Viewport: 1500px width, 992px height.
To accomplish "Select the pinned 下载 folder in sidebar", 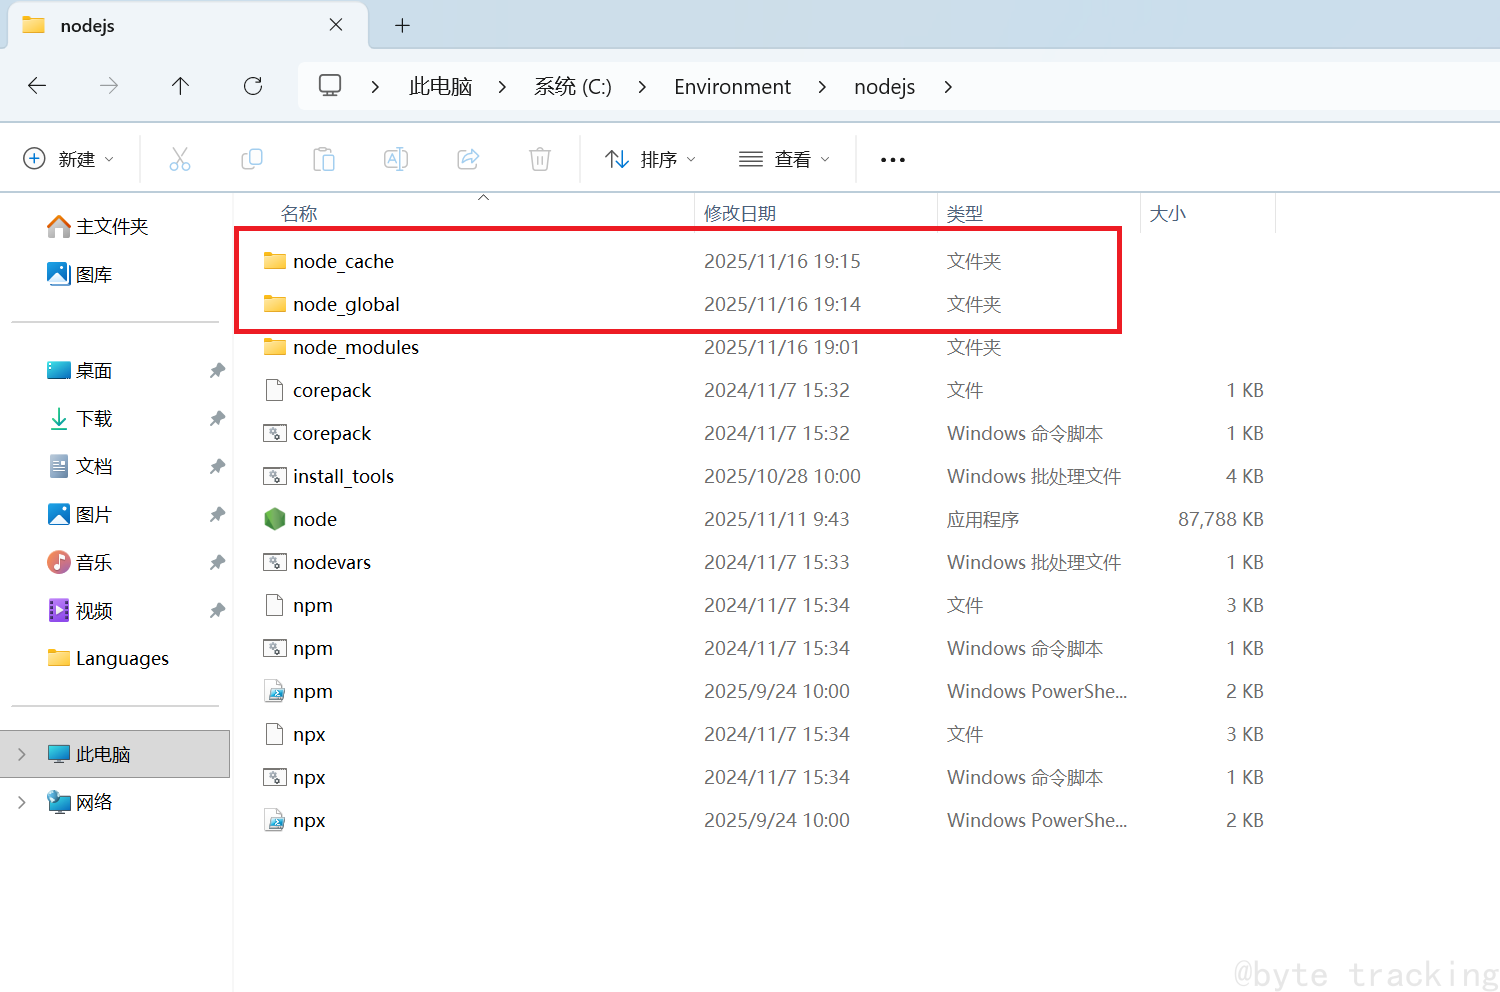I will click(93, 418).
